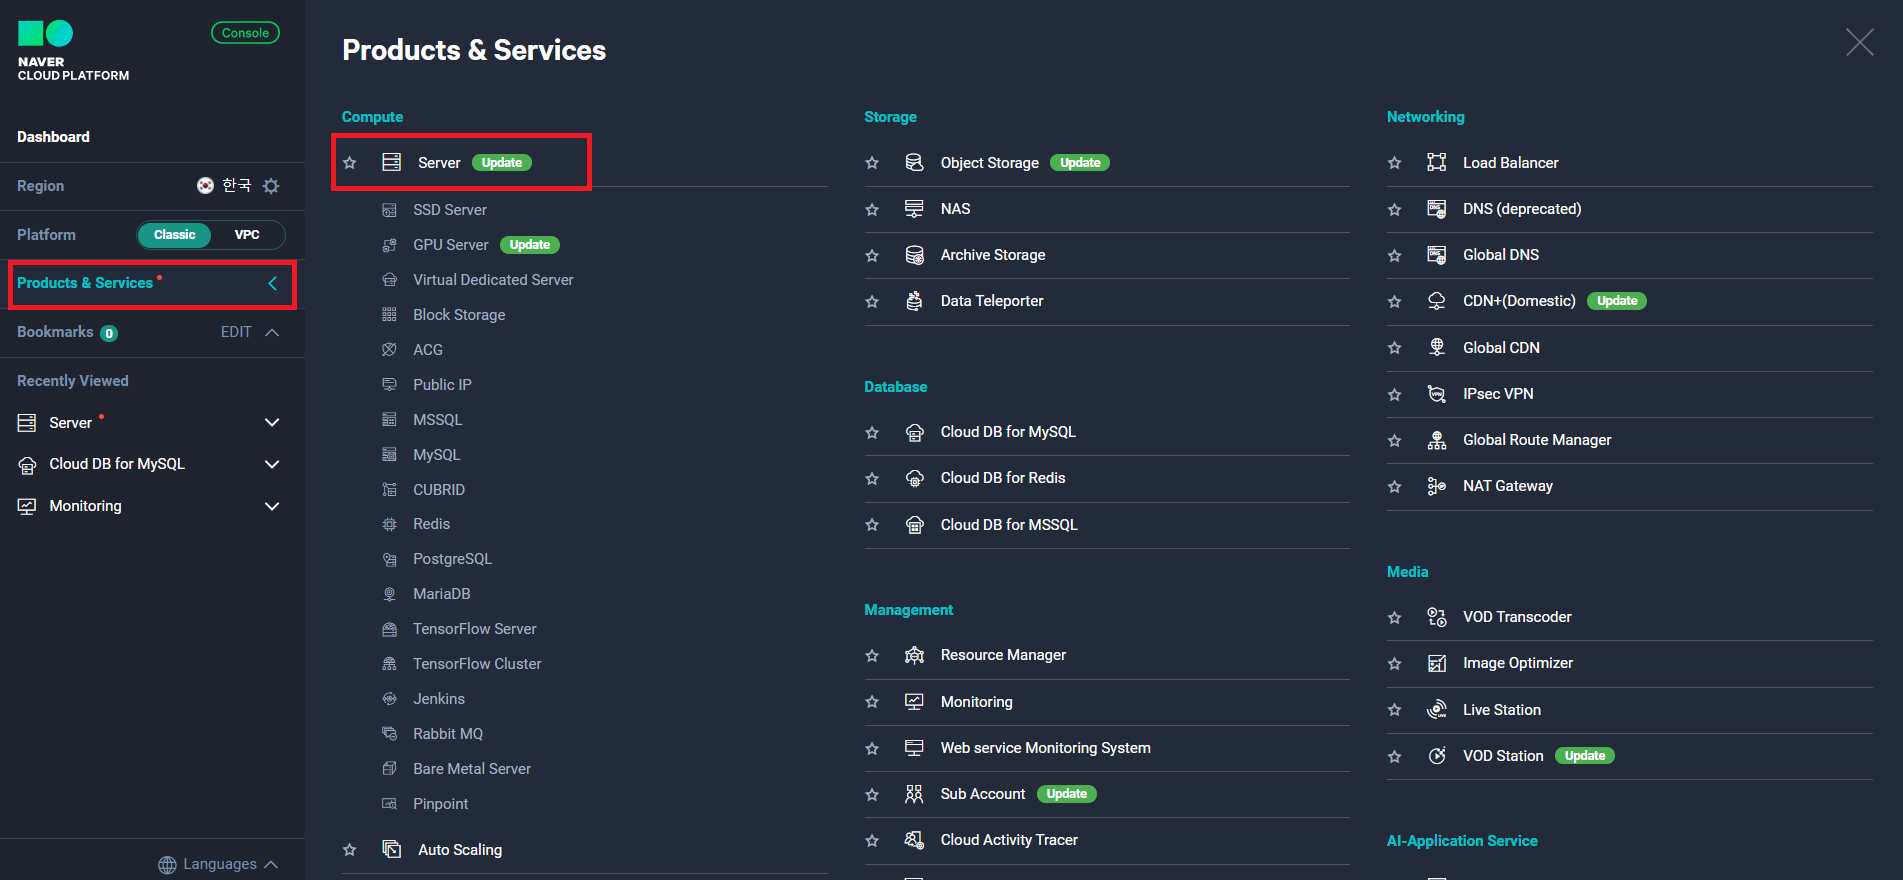Click the Cloud DB for Redis icon
The width and height of the screenshot is (1903, 880).
(914, 478)
